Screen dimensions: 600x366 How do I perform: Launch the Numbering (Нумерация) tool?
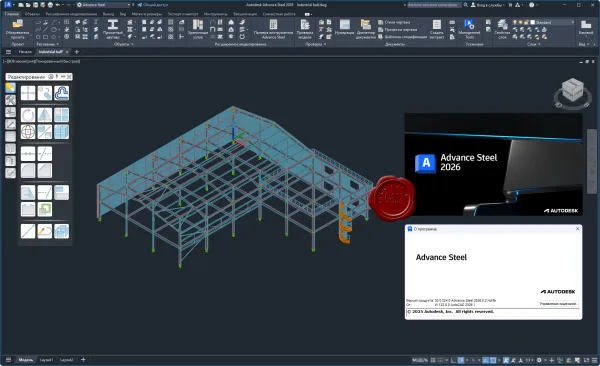[344, 28]
